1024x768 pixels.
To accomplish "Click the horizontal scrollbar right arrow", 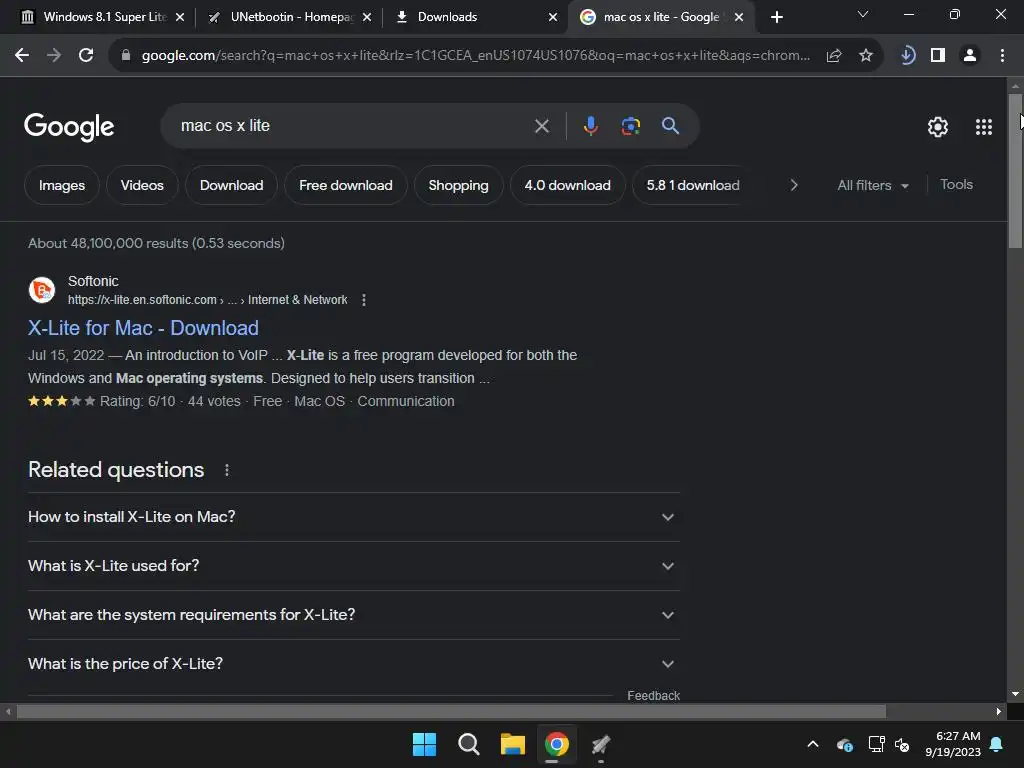I will click(x=999, y=711).
